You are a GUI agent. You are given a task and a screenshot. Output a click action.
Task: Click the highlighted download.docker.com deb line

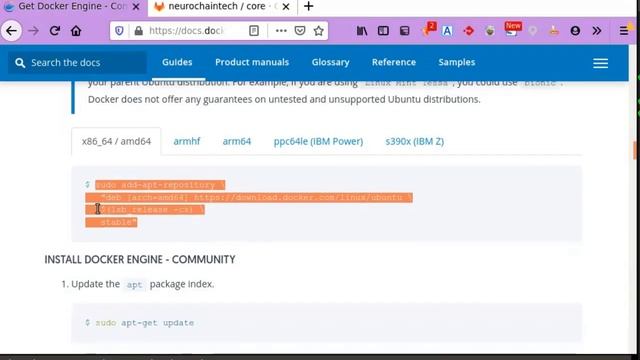[x=249, y=198]
